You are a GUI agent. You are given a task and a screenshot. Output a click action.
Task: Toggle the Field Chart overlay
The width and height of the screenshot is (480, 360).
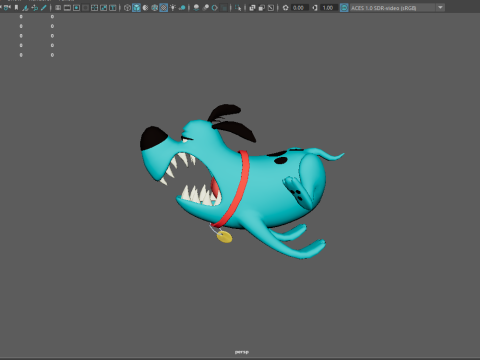click(x=94, y=8)
